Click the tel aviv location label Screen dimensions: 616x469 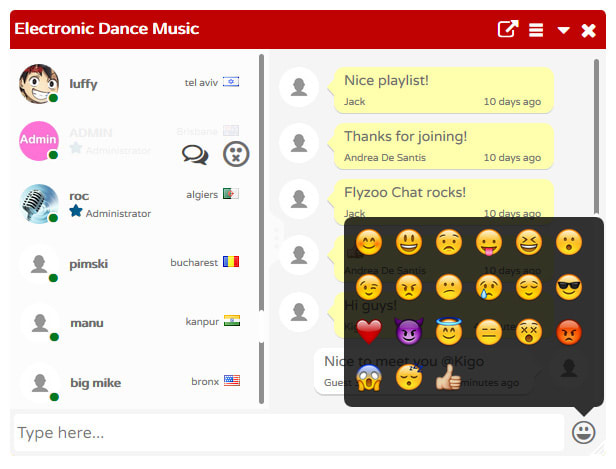point(201,82)
